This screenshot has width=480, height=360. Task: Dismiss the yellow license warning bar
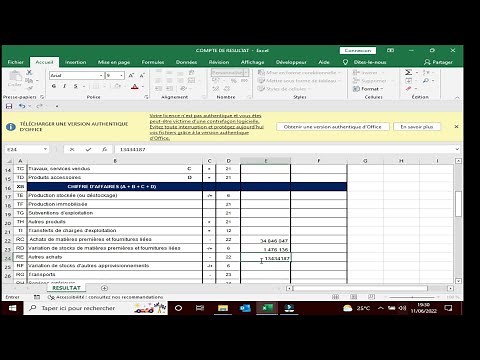coord(456,127)
